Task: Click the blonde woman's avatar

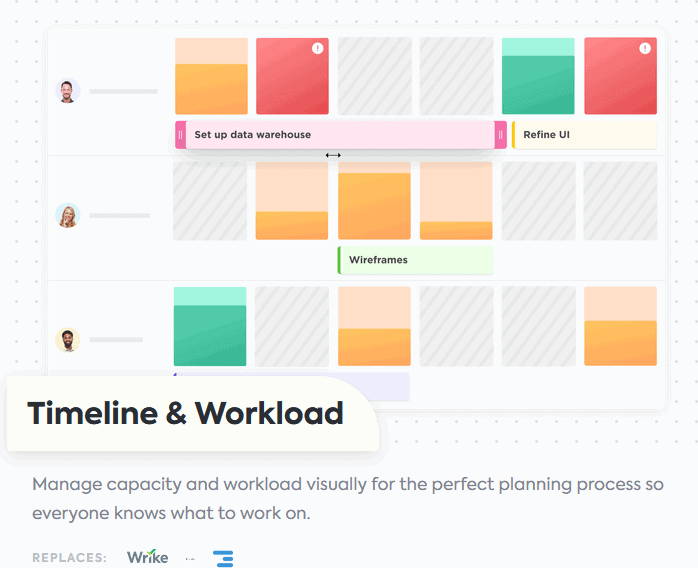Action: (x=68, y=215)
